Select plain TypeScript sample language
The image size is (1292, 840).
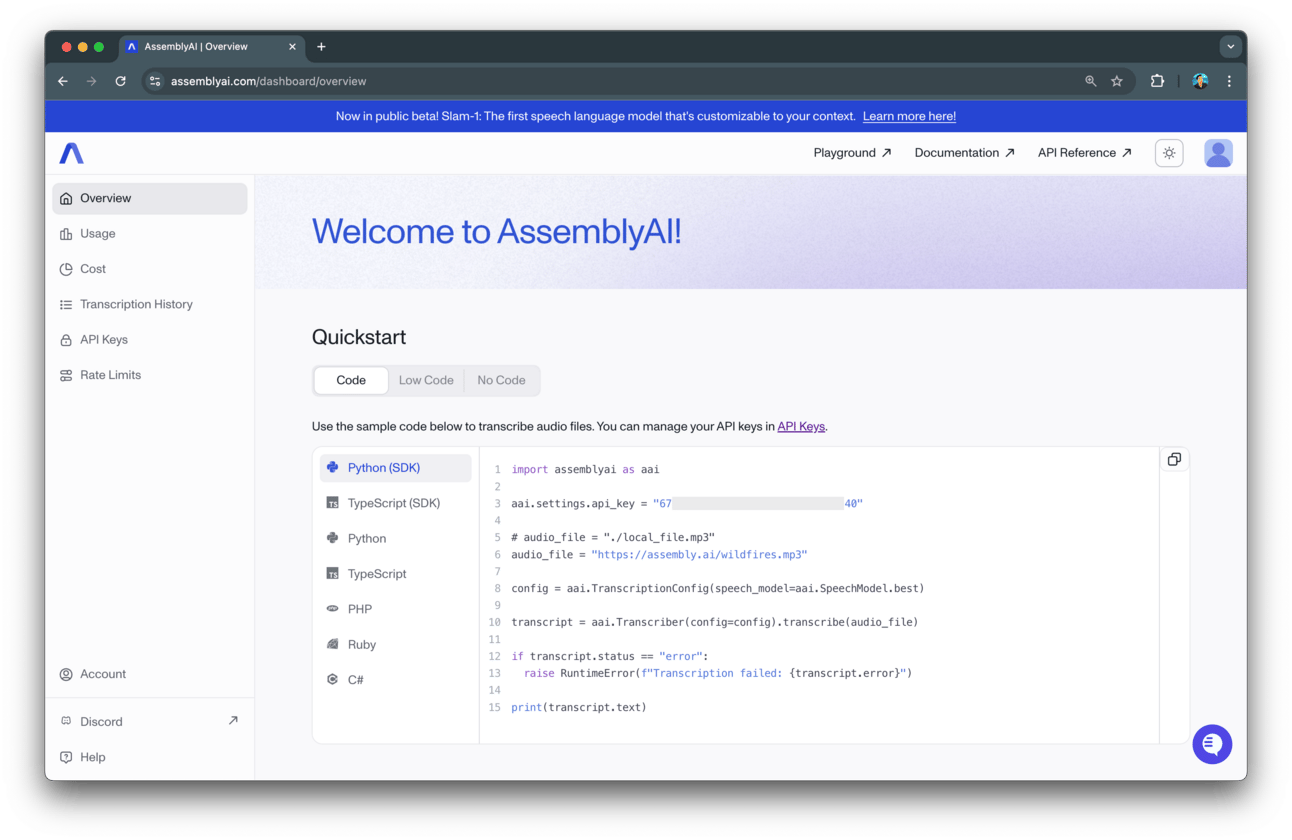click(x=396, y=574)
